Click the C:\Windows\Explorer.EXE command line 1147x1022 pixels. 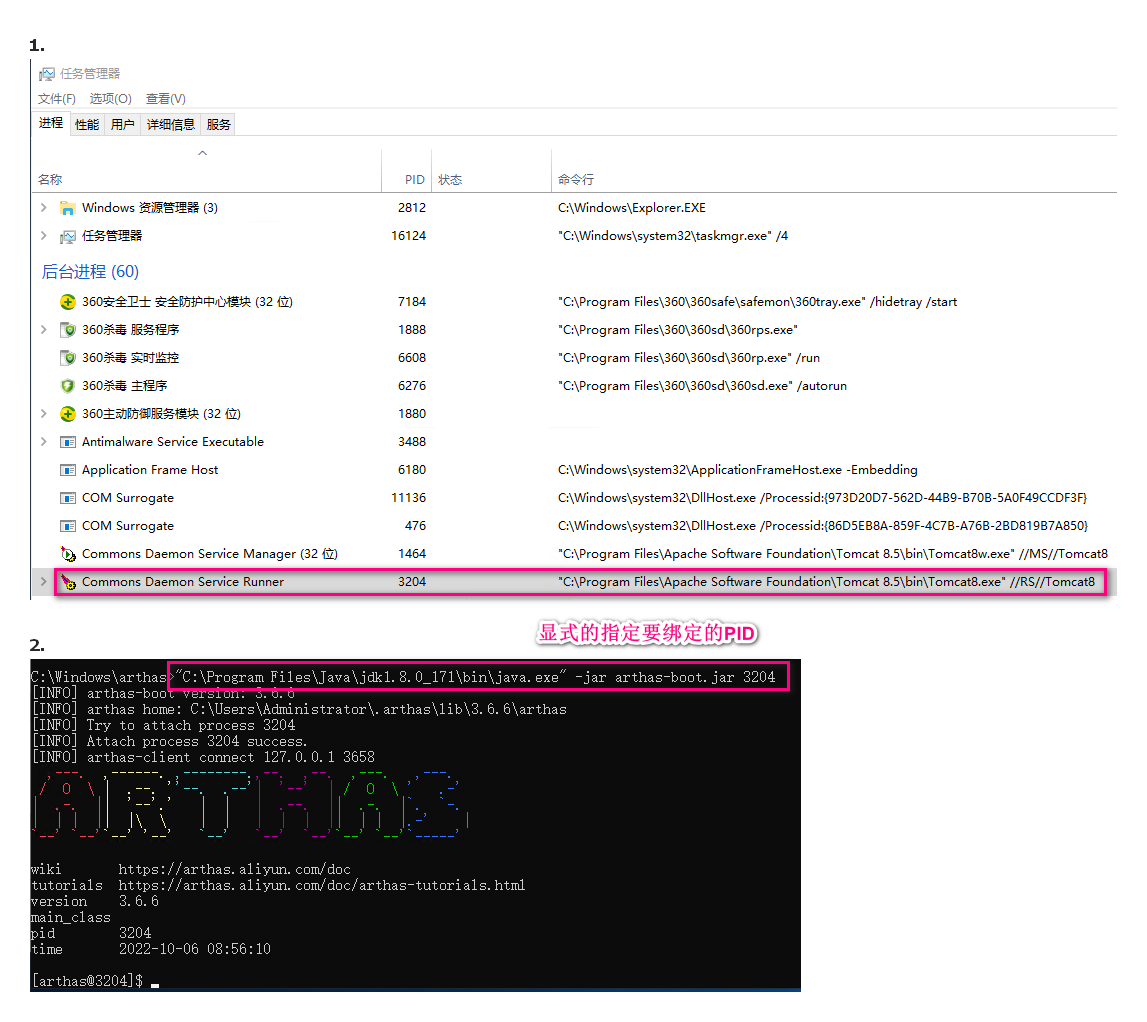click(x=632, y=208)
